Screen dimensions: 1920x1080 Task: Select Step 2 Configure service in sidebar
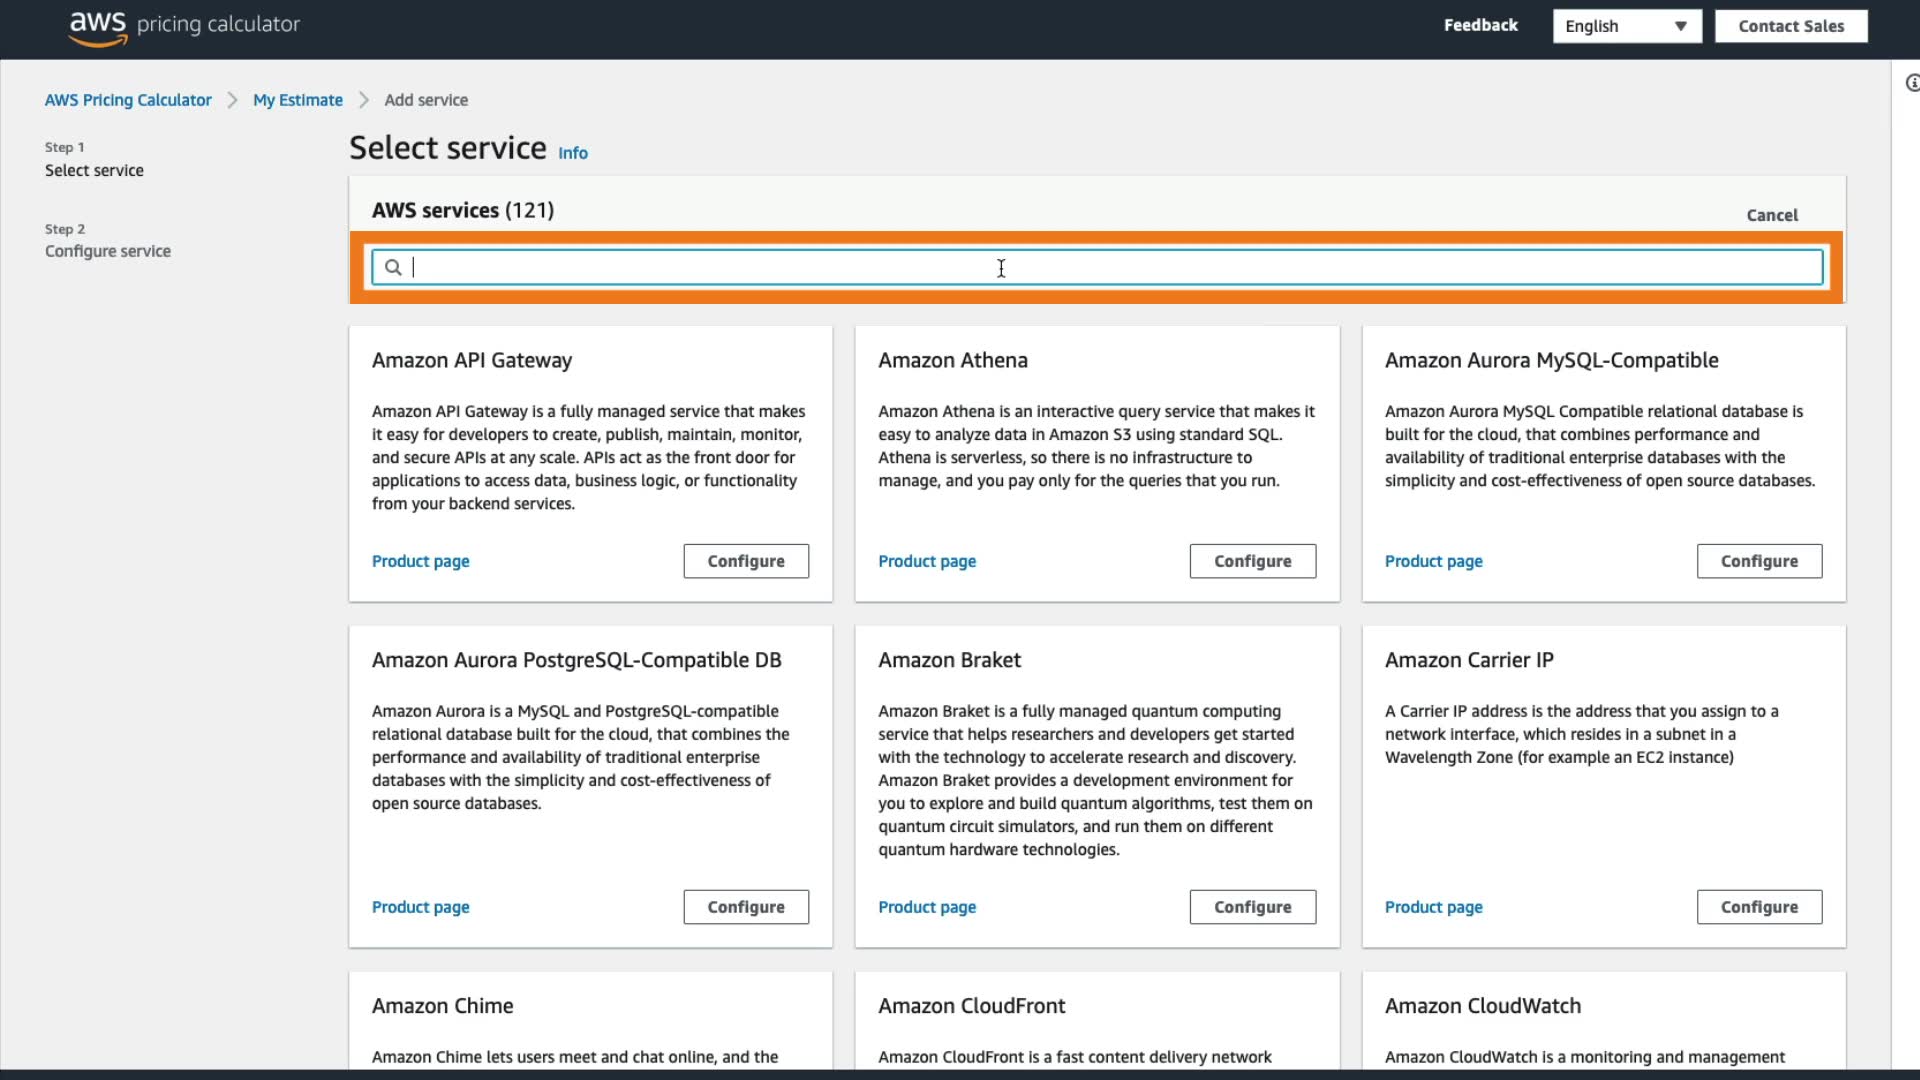tap(107, 251)
